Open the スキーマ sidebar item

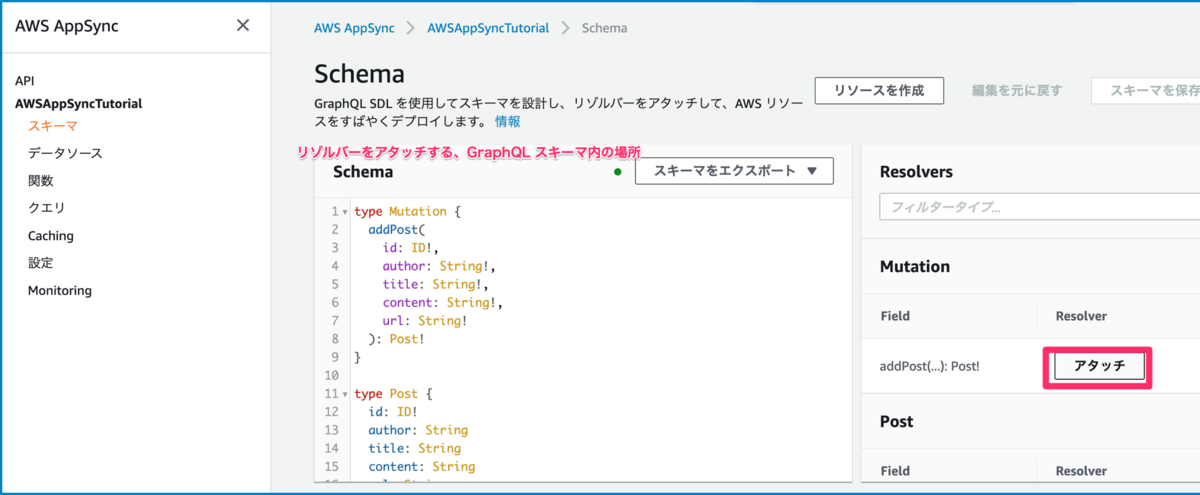click(x=53, y=126)
